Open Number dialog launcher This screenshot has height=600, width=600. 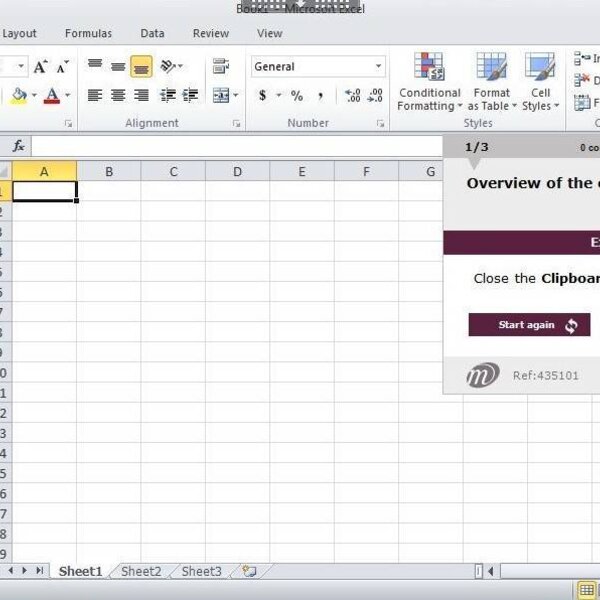(380, 123)
